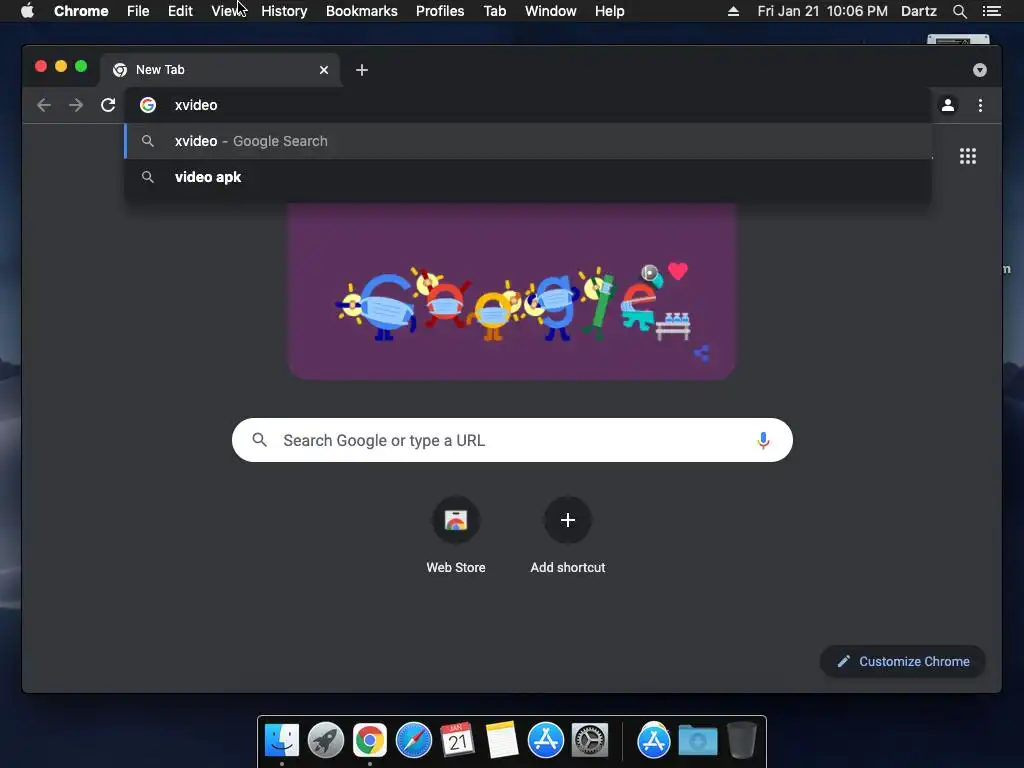
Task: Open Spotlight search in the menu bar
Action: (959, 11)
